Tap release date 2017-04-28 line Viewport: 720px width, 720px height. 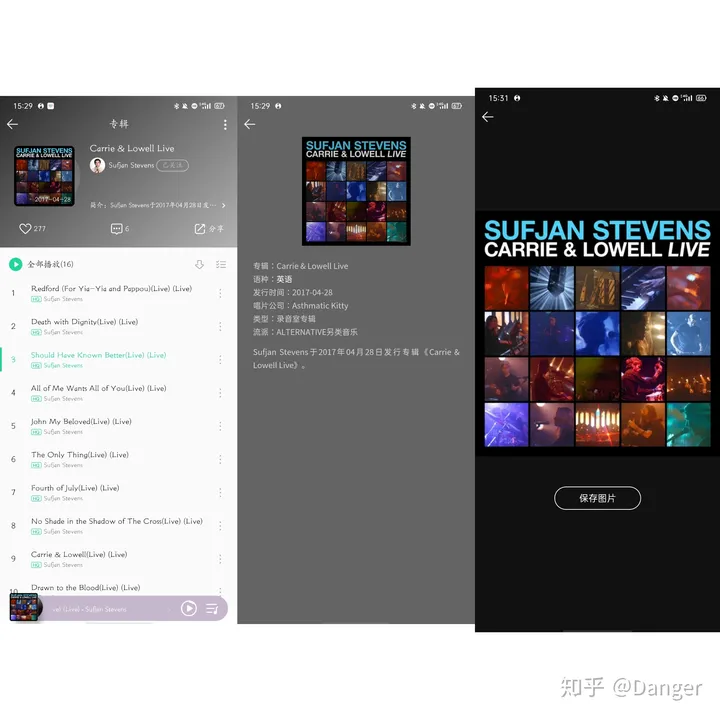(x=293, y=292)
